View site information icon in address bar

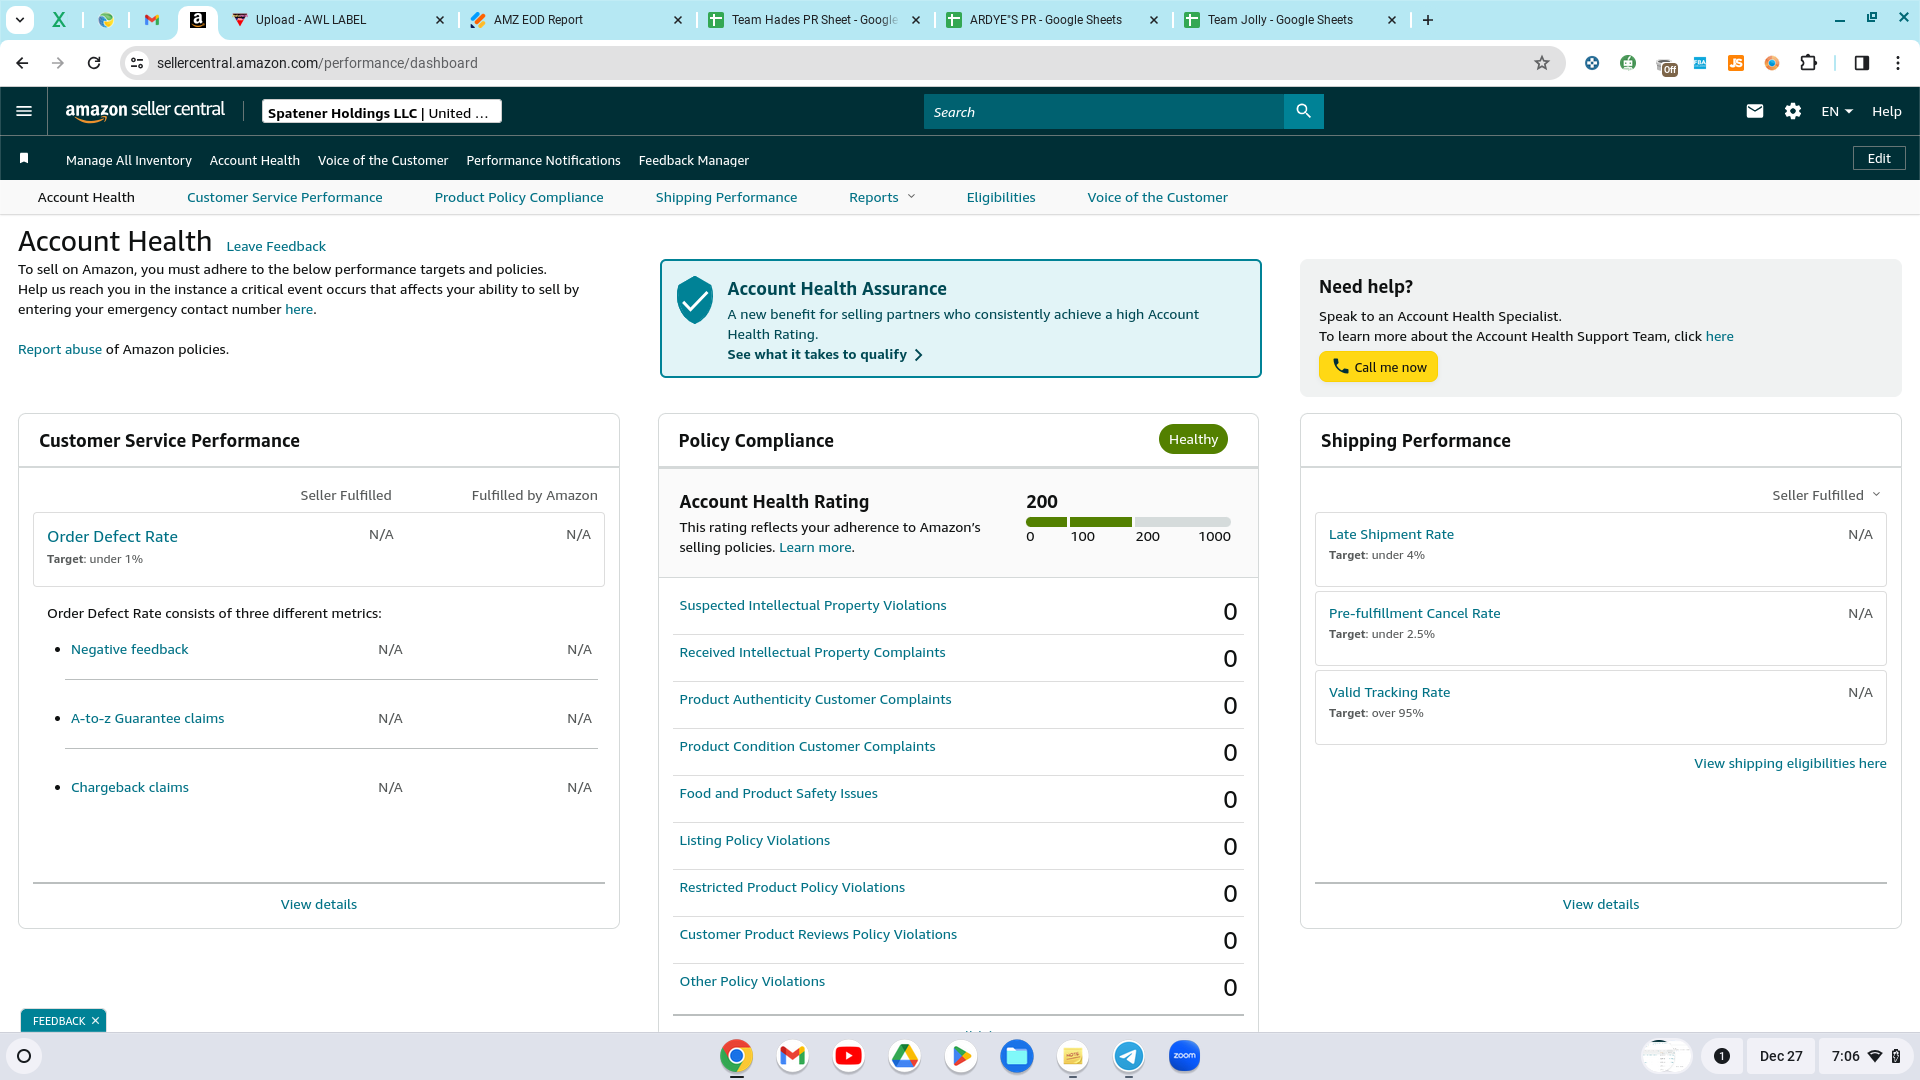(x=138, y=63)
